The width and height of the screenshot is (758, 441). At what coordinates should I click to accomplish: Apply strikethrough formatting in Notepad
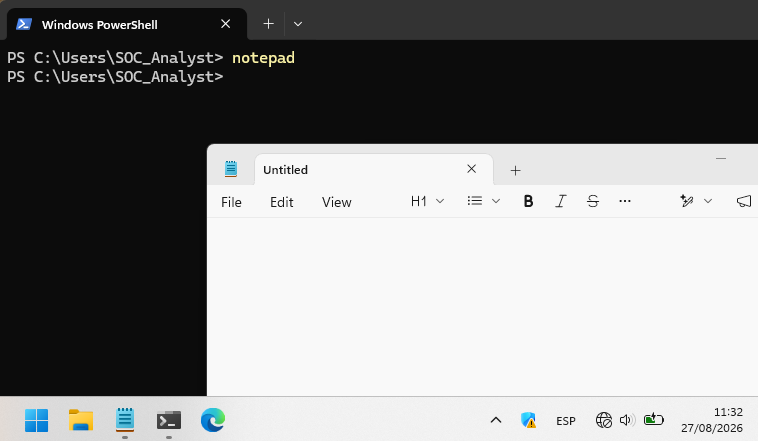pyautogui.click(x=593, y=201)
